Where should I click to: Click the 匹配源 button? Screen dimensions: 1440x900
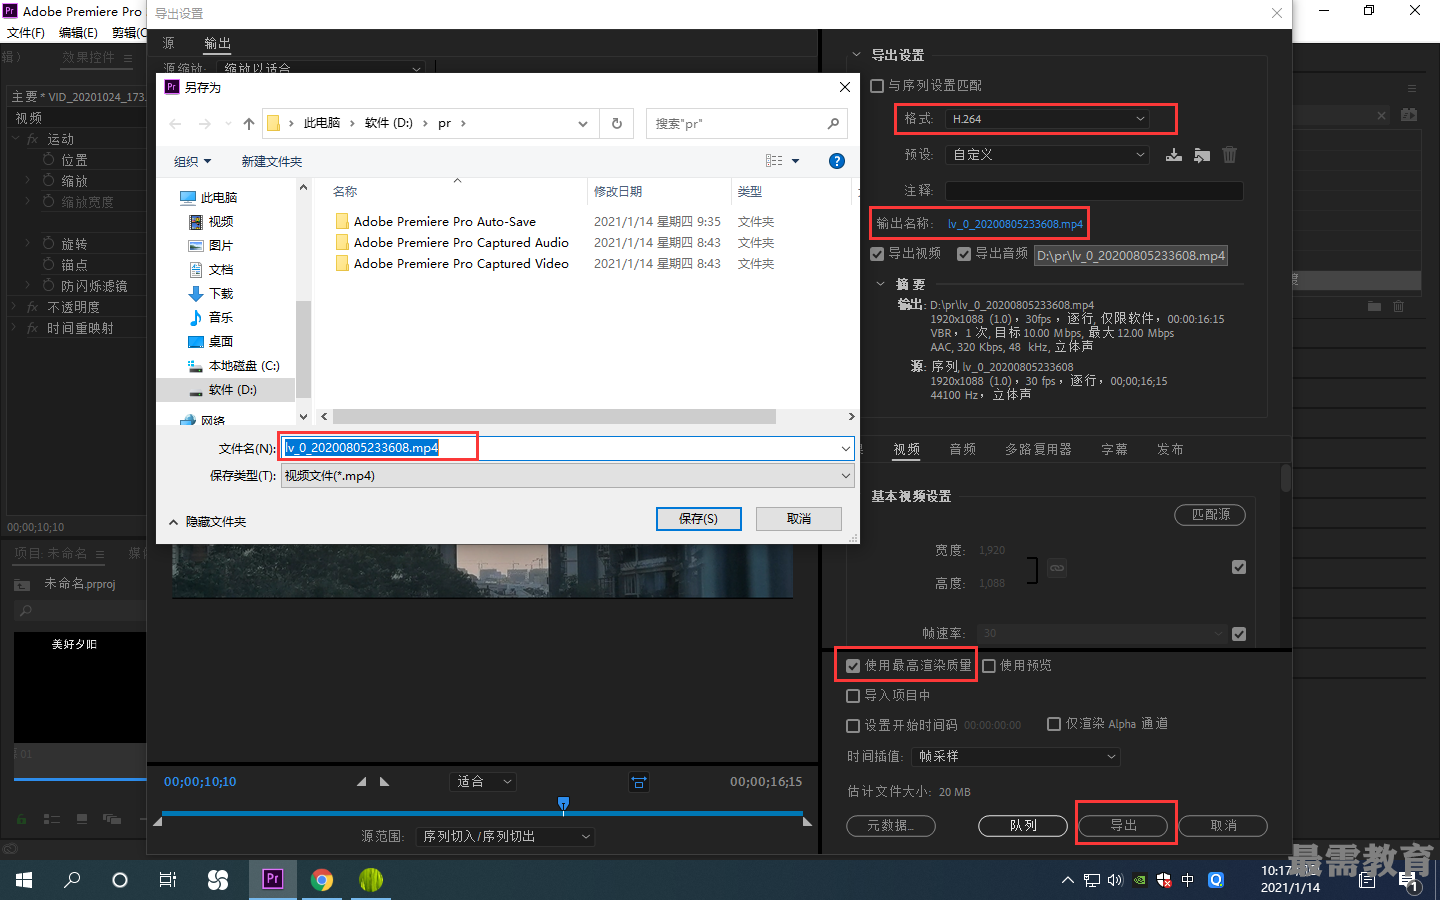coord(1210,515)
